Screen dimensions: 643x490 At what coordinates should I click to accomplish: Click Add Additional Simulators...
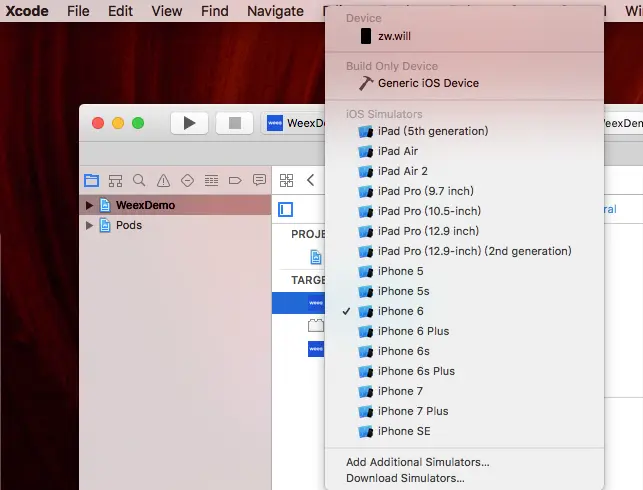click(x=464, y=462)
